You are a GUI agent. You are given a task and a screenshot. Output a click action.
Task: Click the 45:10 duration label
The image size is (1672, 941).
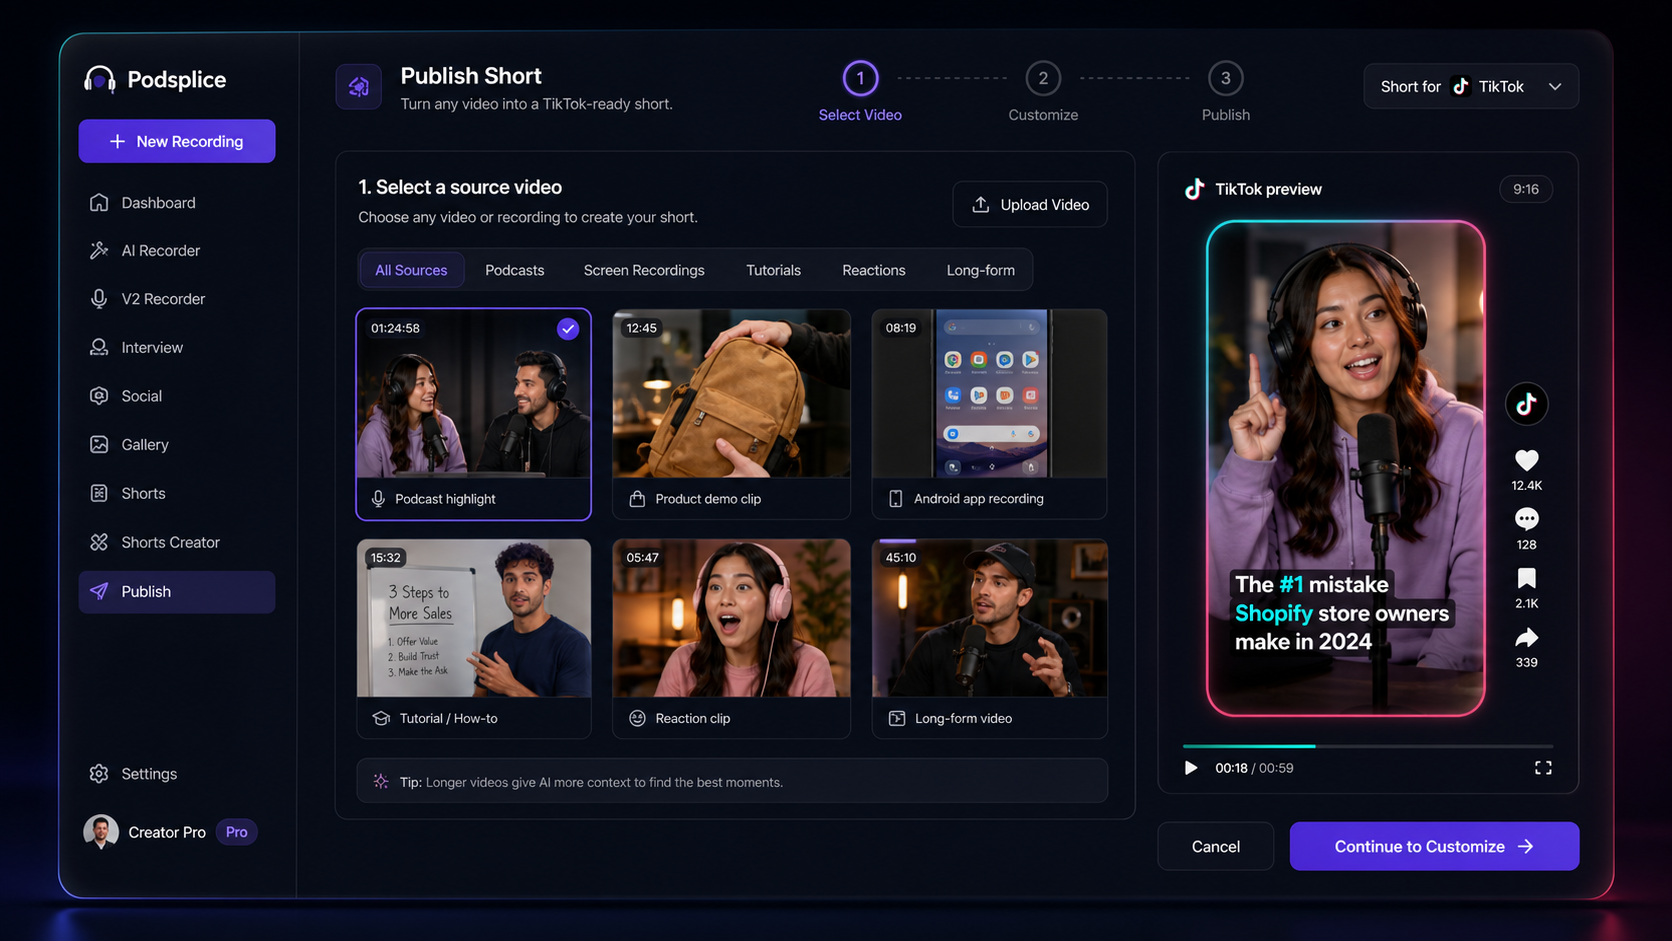(901, 558)
